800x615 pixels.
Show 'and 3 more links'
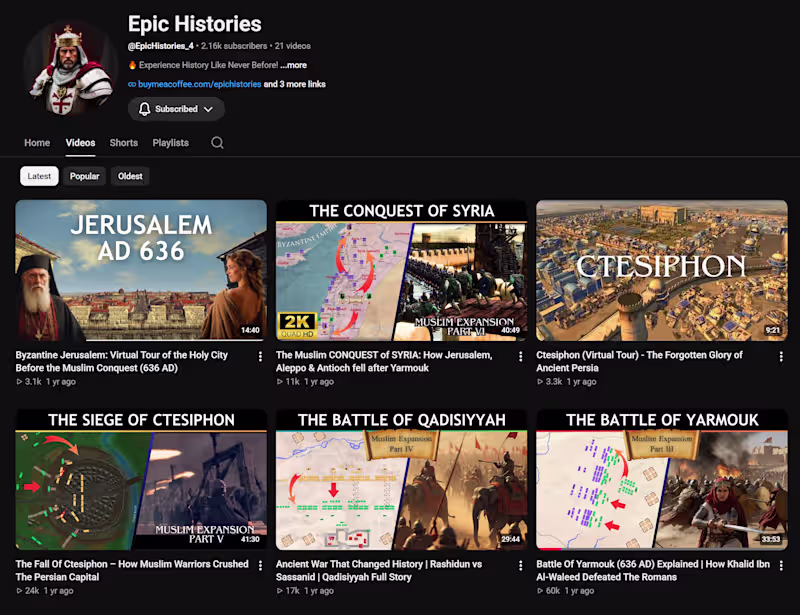coord(294,84)
